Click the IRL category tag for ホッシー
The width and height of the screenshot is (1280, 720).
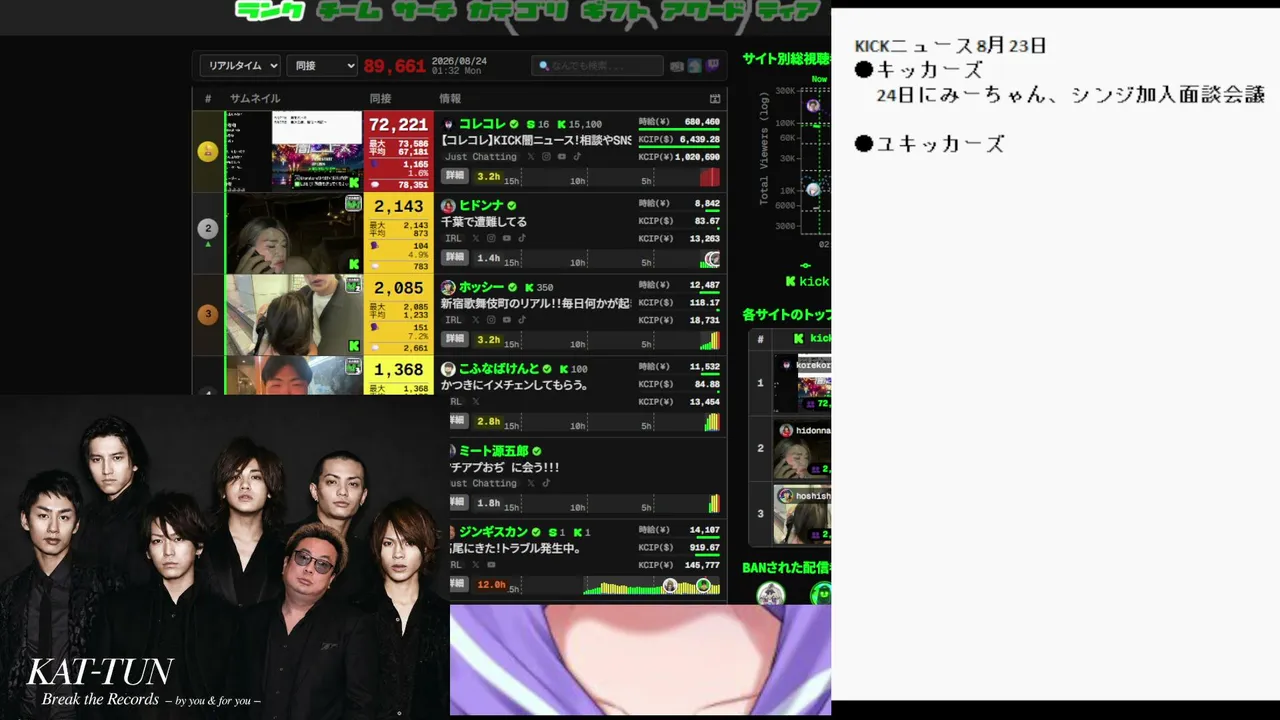point(453,321)
